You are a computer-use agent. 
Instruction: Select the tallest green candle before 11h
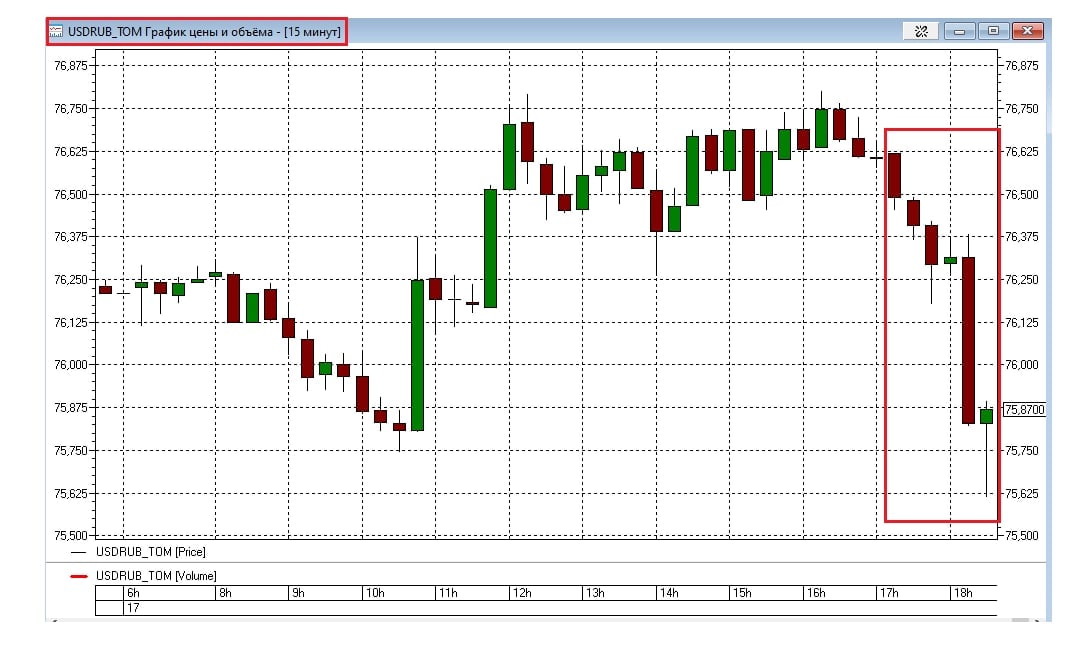(417, 355)
